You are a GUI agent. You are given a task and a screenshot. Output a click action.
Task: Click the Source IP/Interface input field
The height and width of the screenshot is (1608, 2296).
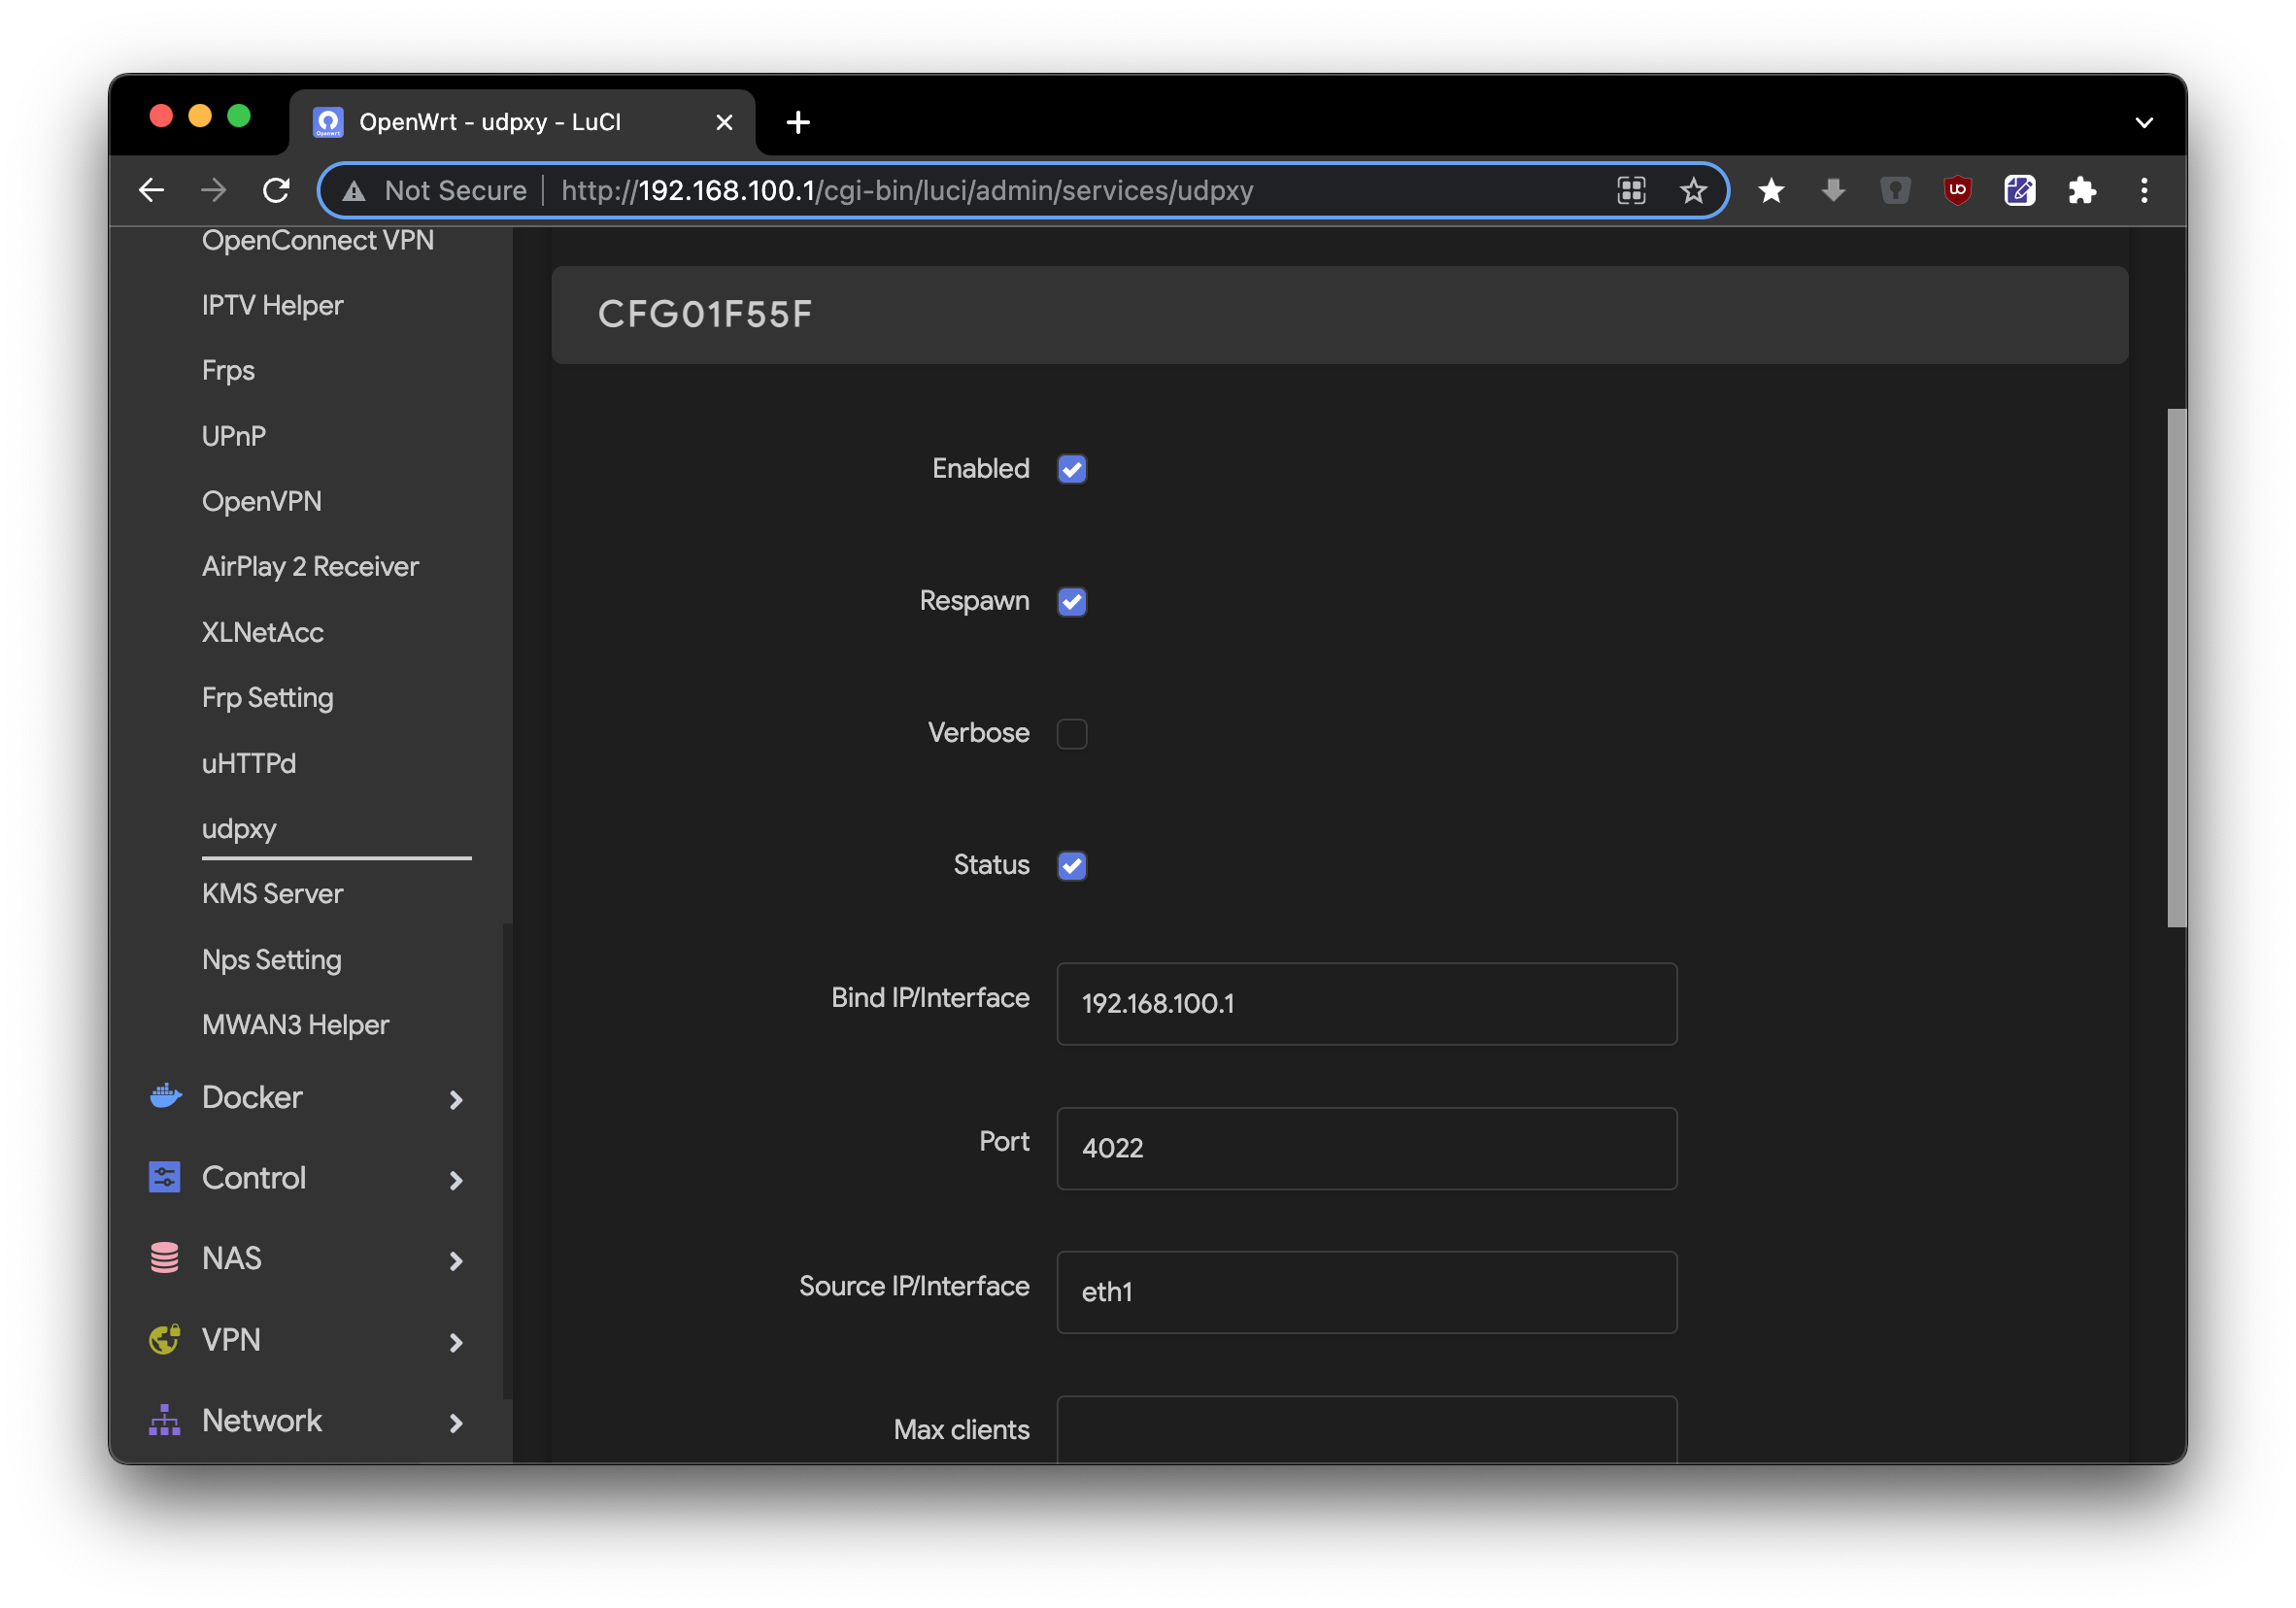pyautogui.click(x=1367, y=1289)
